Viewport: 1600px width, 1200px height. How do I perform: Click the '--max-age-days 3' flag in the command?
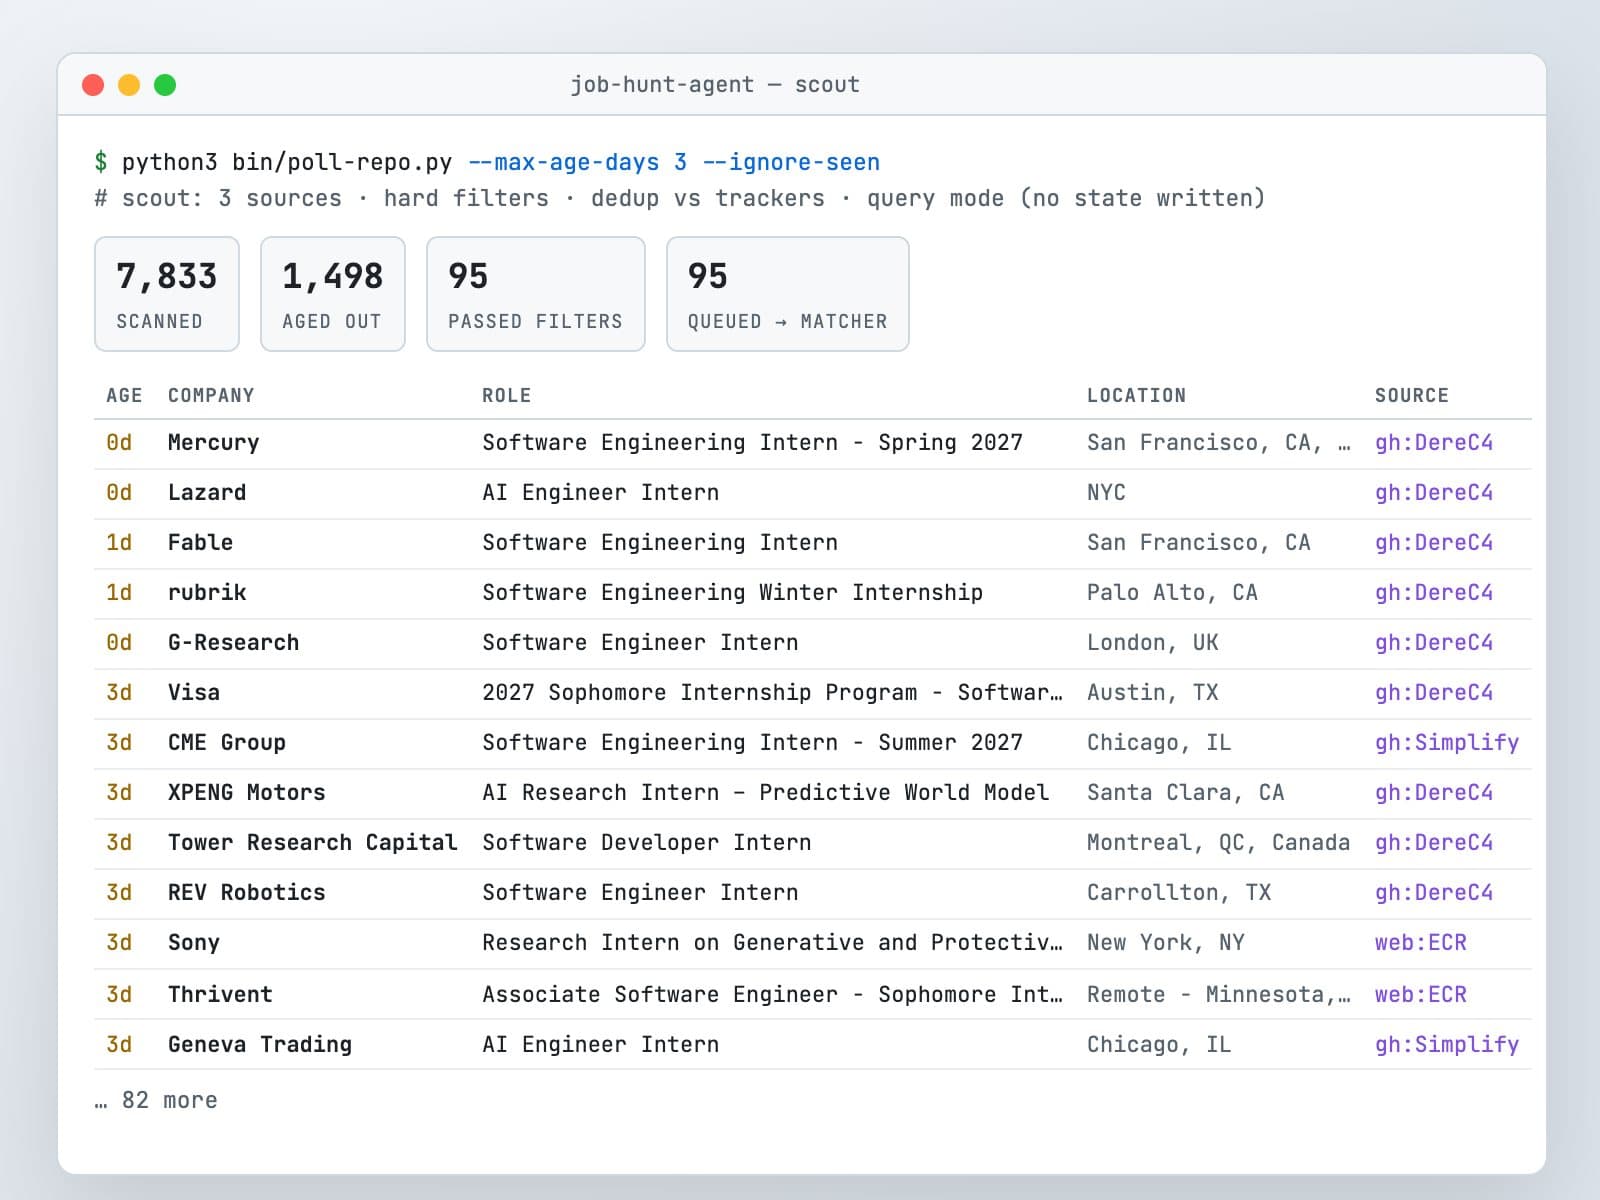(577, 162)
